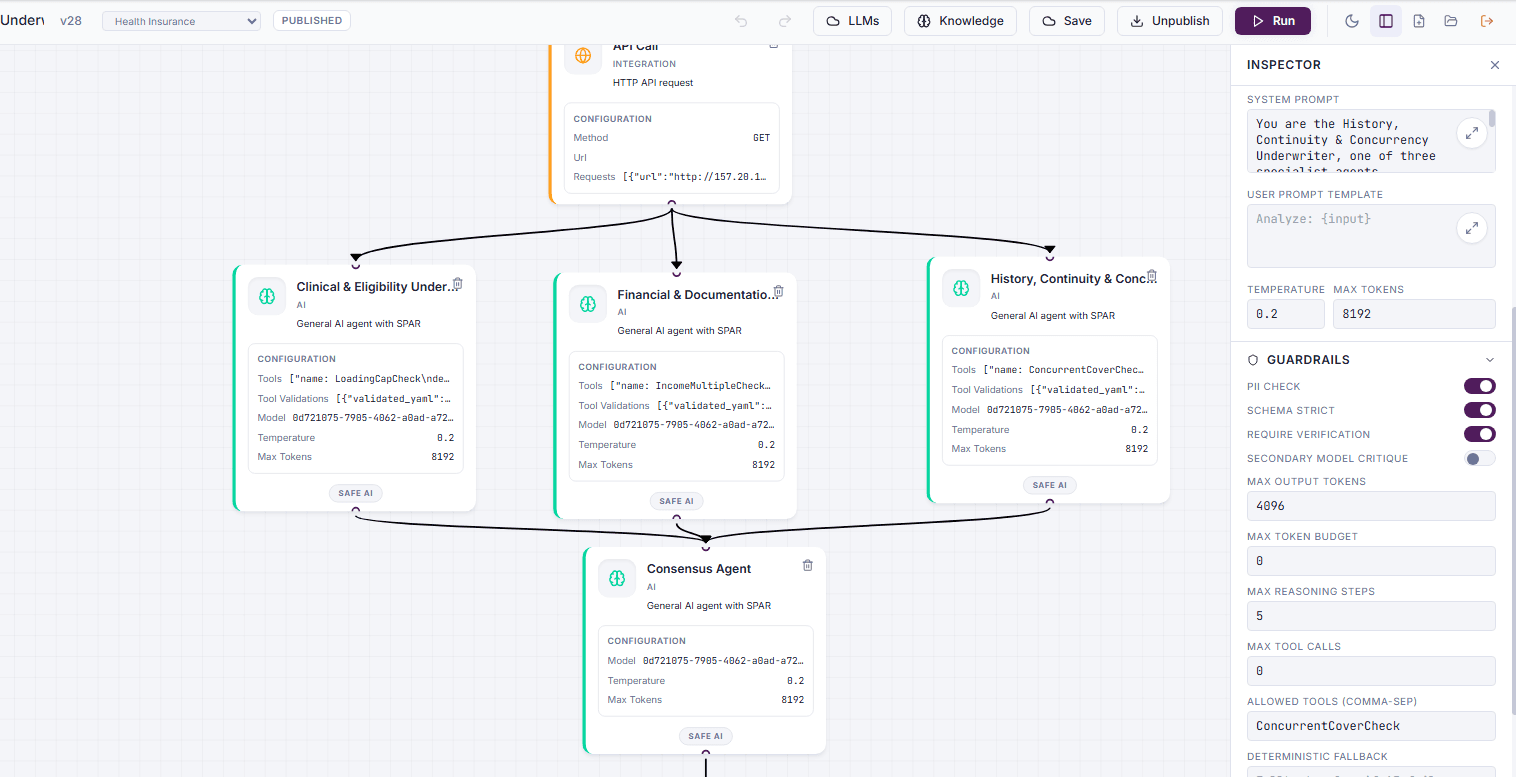The image size is (1517, 777).
Task: Run the workflow
Action: [x=1273, y=21]
